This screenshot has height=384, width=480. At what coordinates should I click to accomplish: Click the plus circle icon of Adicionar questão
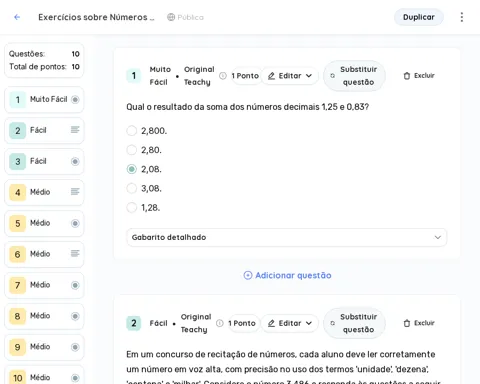[x=248, y=275]
